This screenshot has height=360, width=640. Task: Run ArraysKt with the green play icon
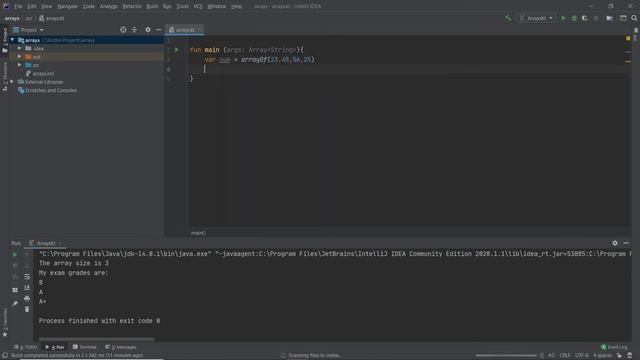[x=563, y=18]
